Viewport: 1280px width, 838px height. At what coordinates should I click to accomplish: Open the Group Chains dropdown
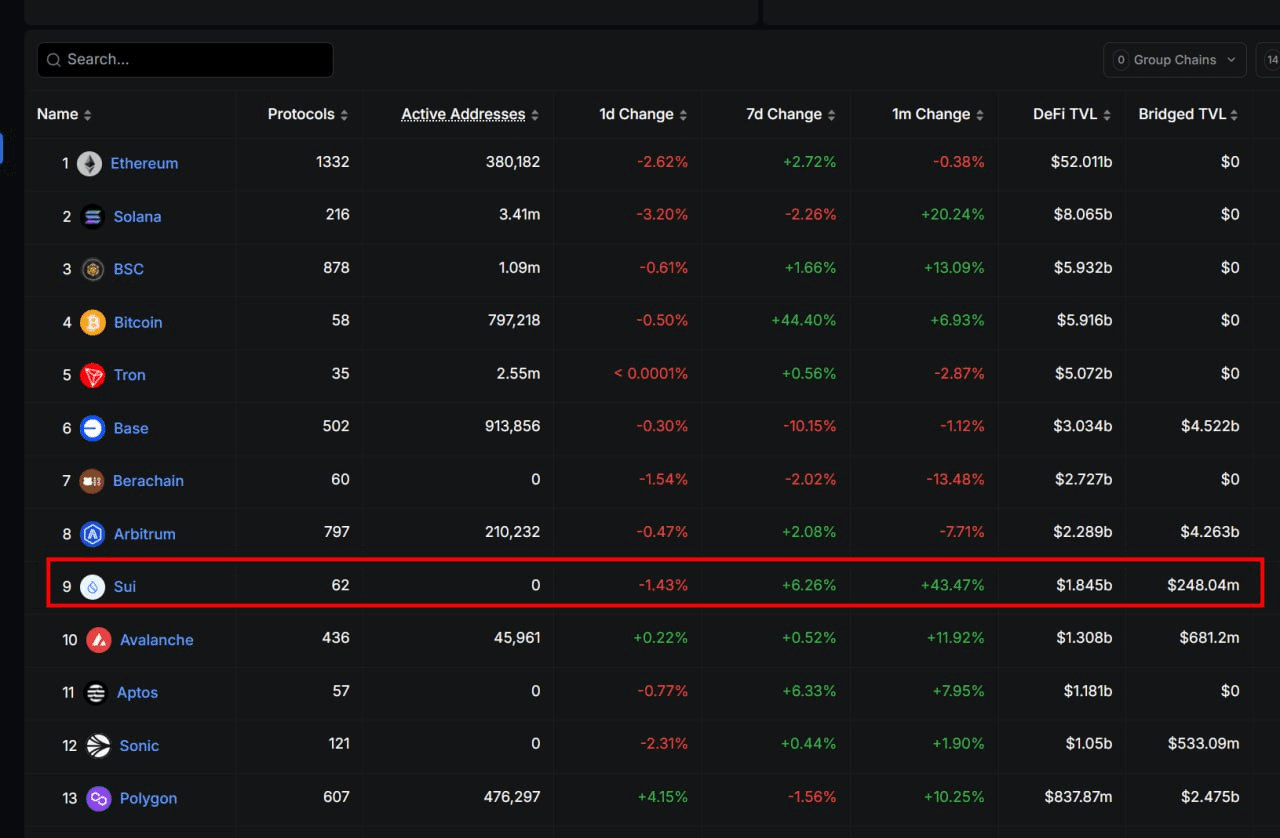1175,60
